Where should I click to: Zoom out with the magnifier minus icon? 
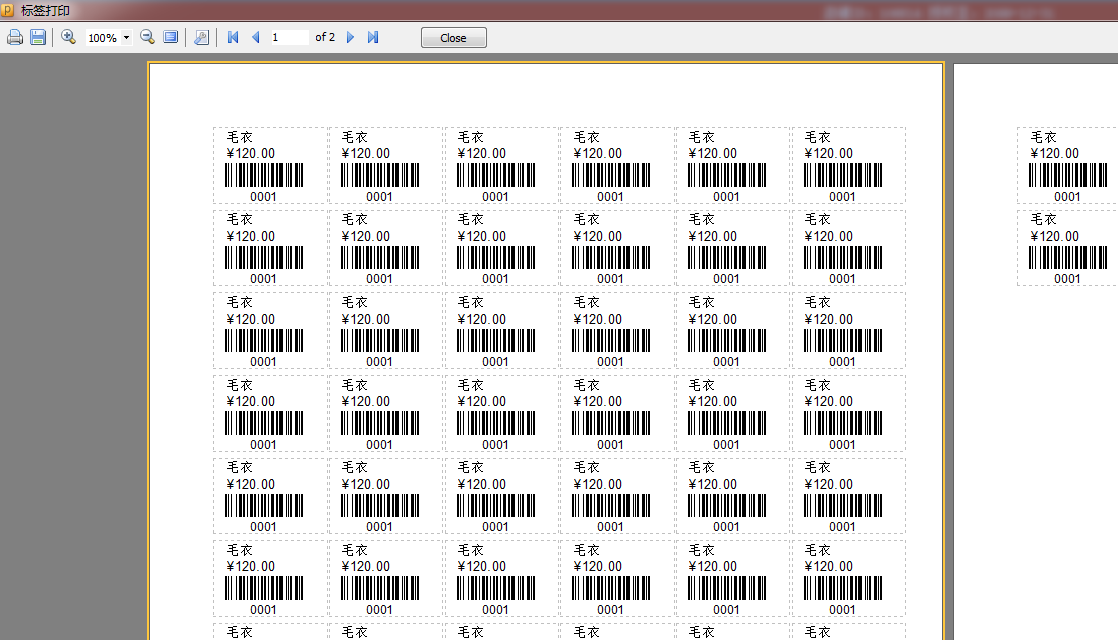tap(148, 37)
